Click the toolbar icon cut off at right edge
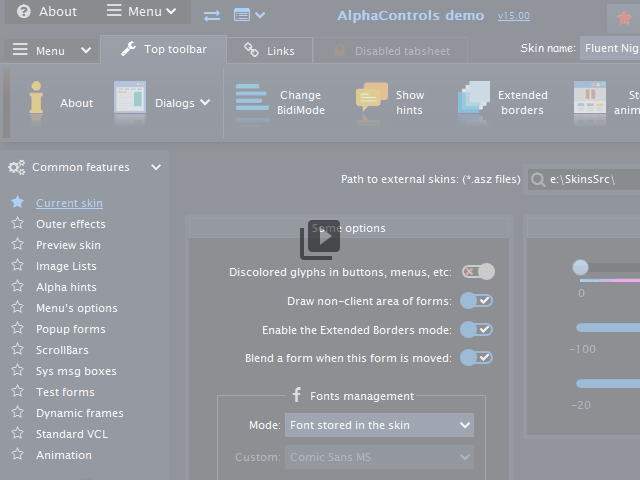Viewport: 640px width, 480px height. (x=590, y=97)
